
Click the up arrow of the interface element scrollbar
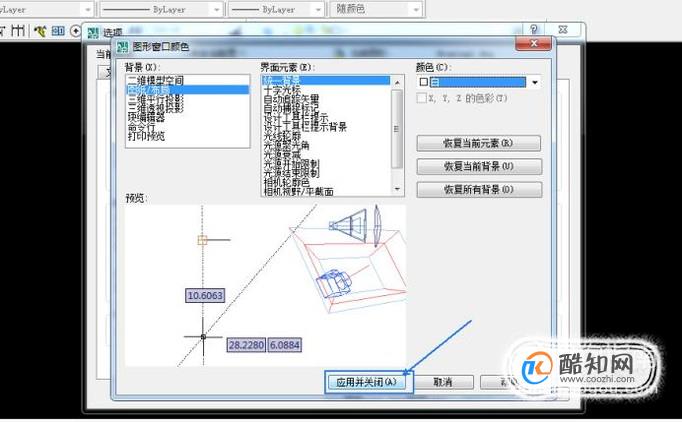(x=397, y=82)
